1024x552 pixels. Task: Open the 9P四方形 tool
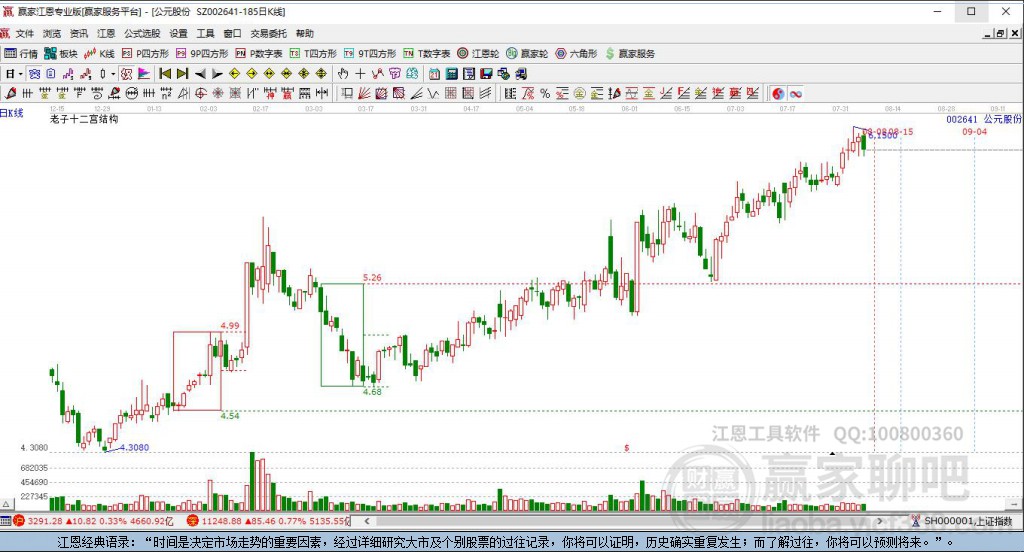coord(202,54)
